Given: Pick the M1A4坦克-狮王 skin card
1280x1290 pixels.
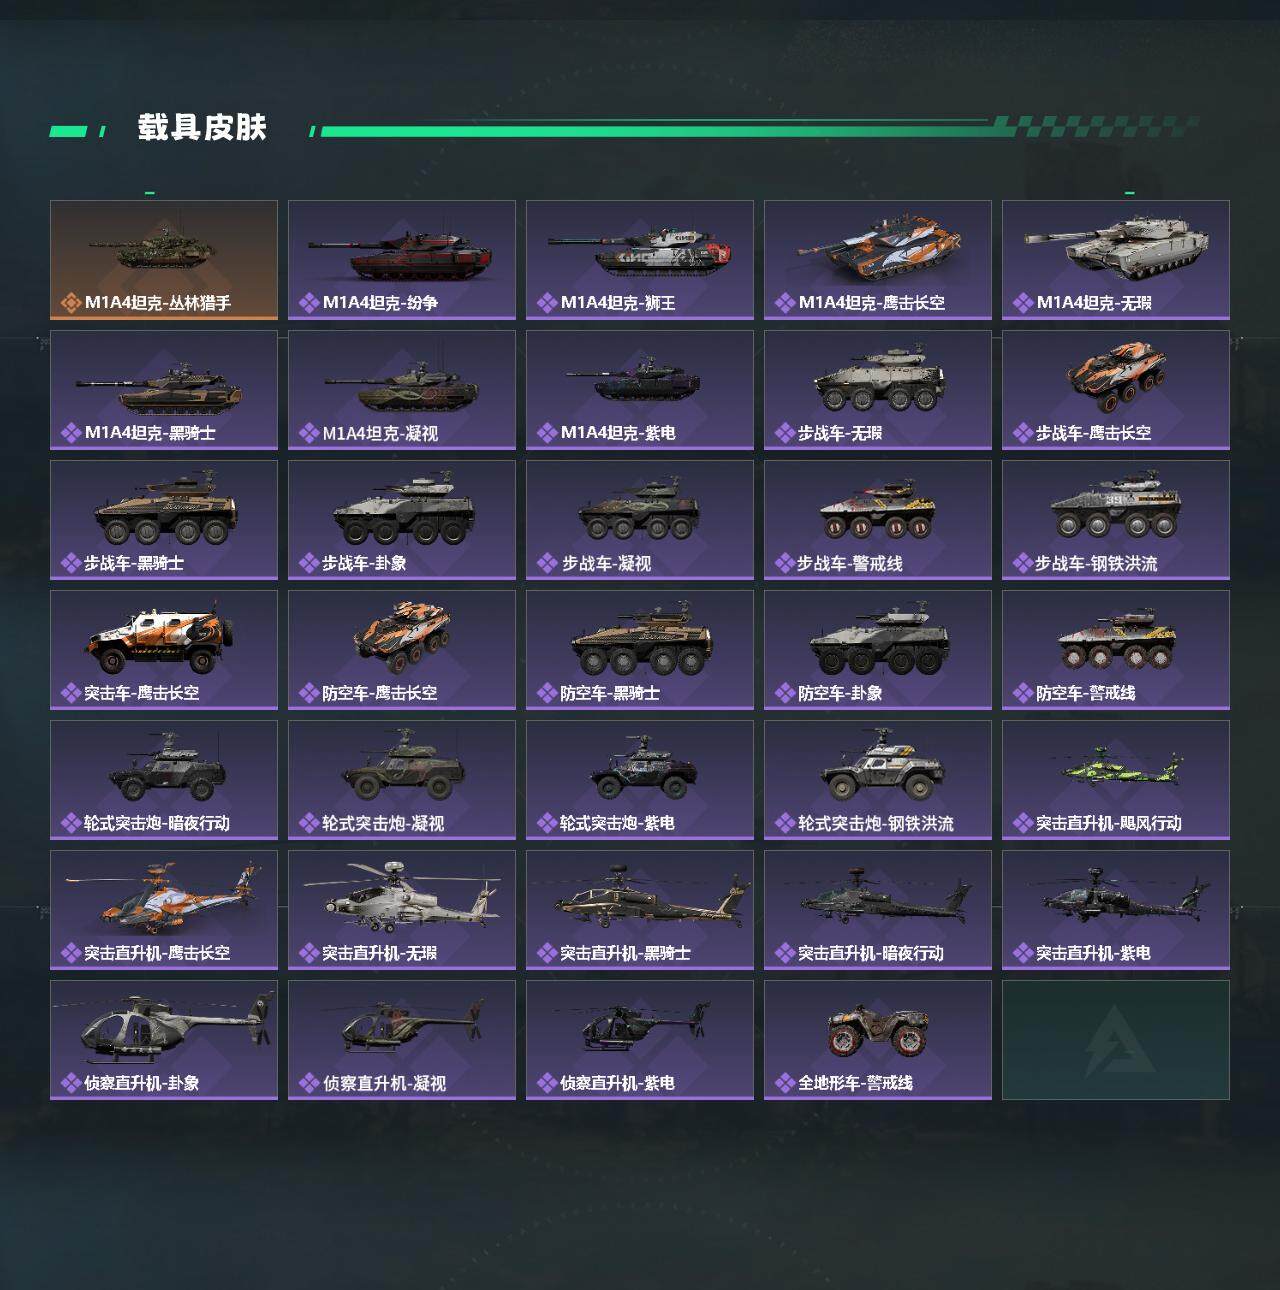Looking at the screenshot, I should coord(640,260).
